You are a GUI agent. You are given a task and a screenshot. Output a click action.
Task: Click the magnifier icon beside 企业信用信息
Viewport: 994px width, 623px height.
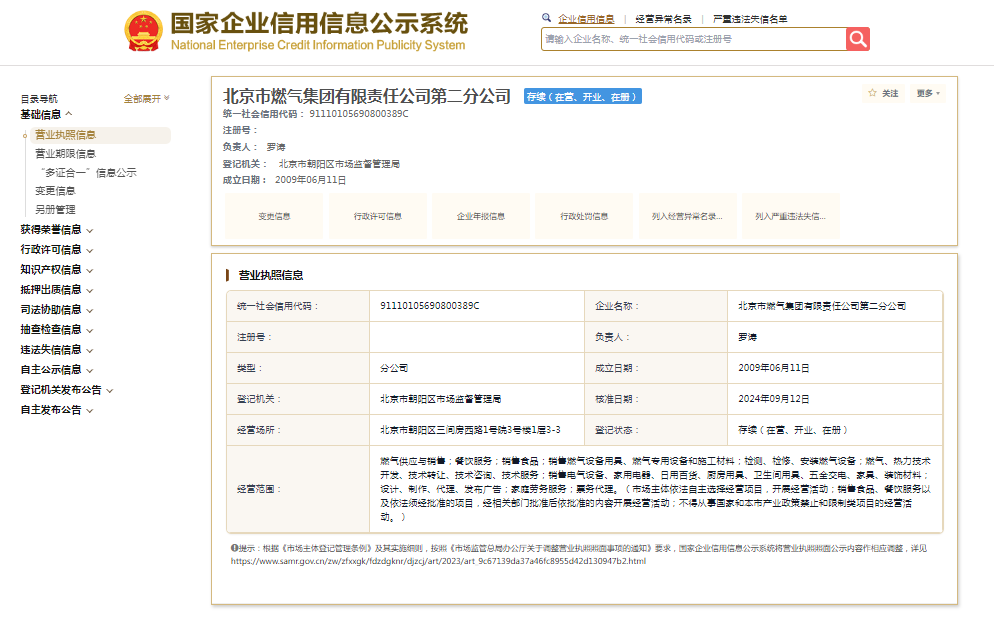point(546,18)
